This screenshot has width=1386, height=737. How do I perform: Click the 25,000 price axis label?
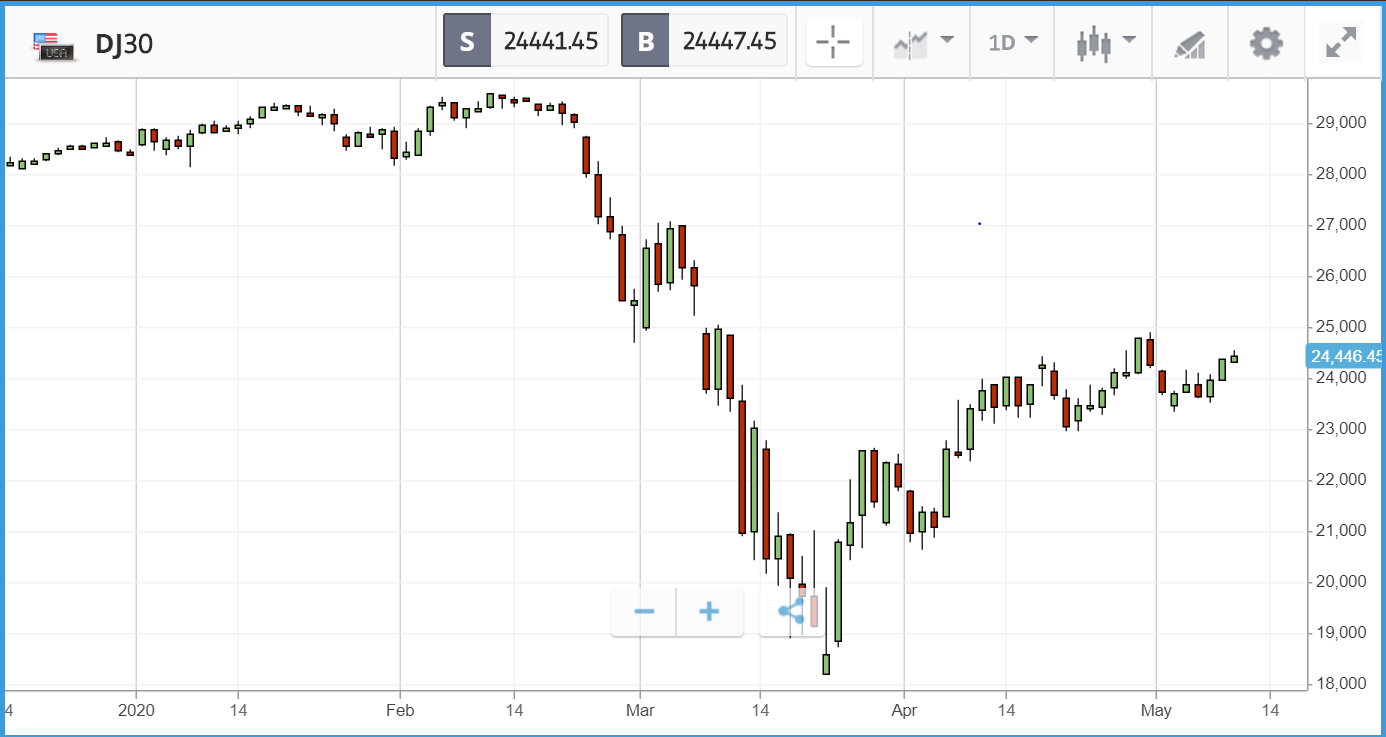click(x=1342, y=327)
